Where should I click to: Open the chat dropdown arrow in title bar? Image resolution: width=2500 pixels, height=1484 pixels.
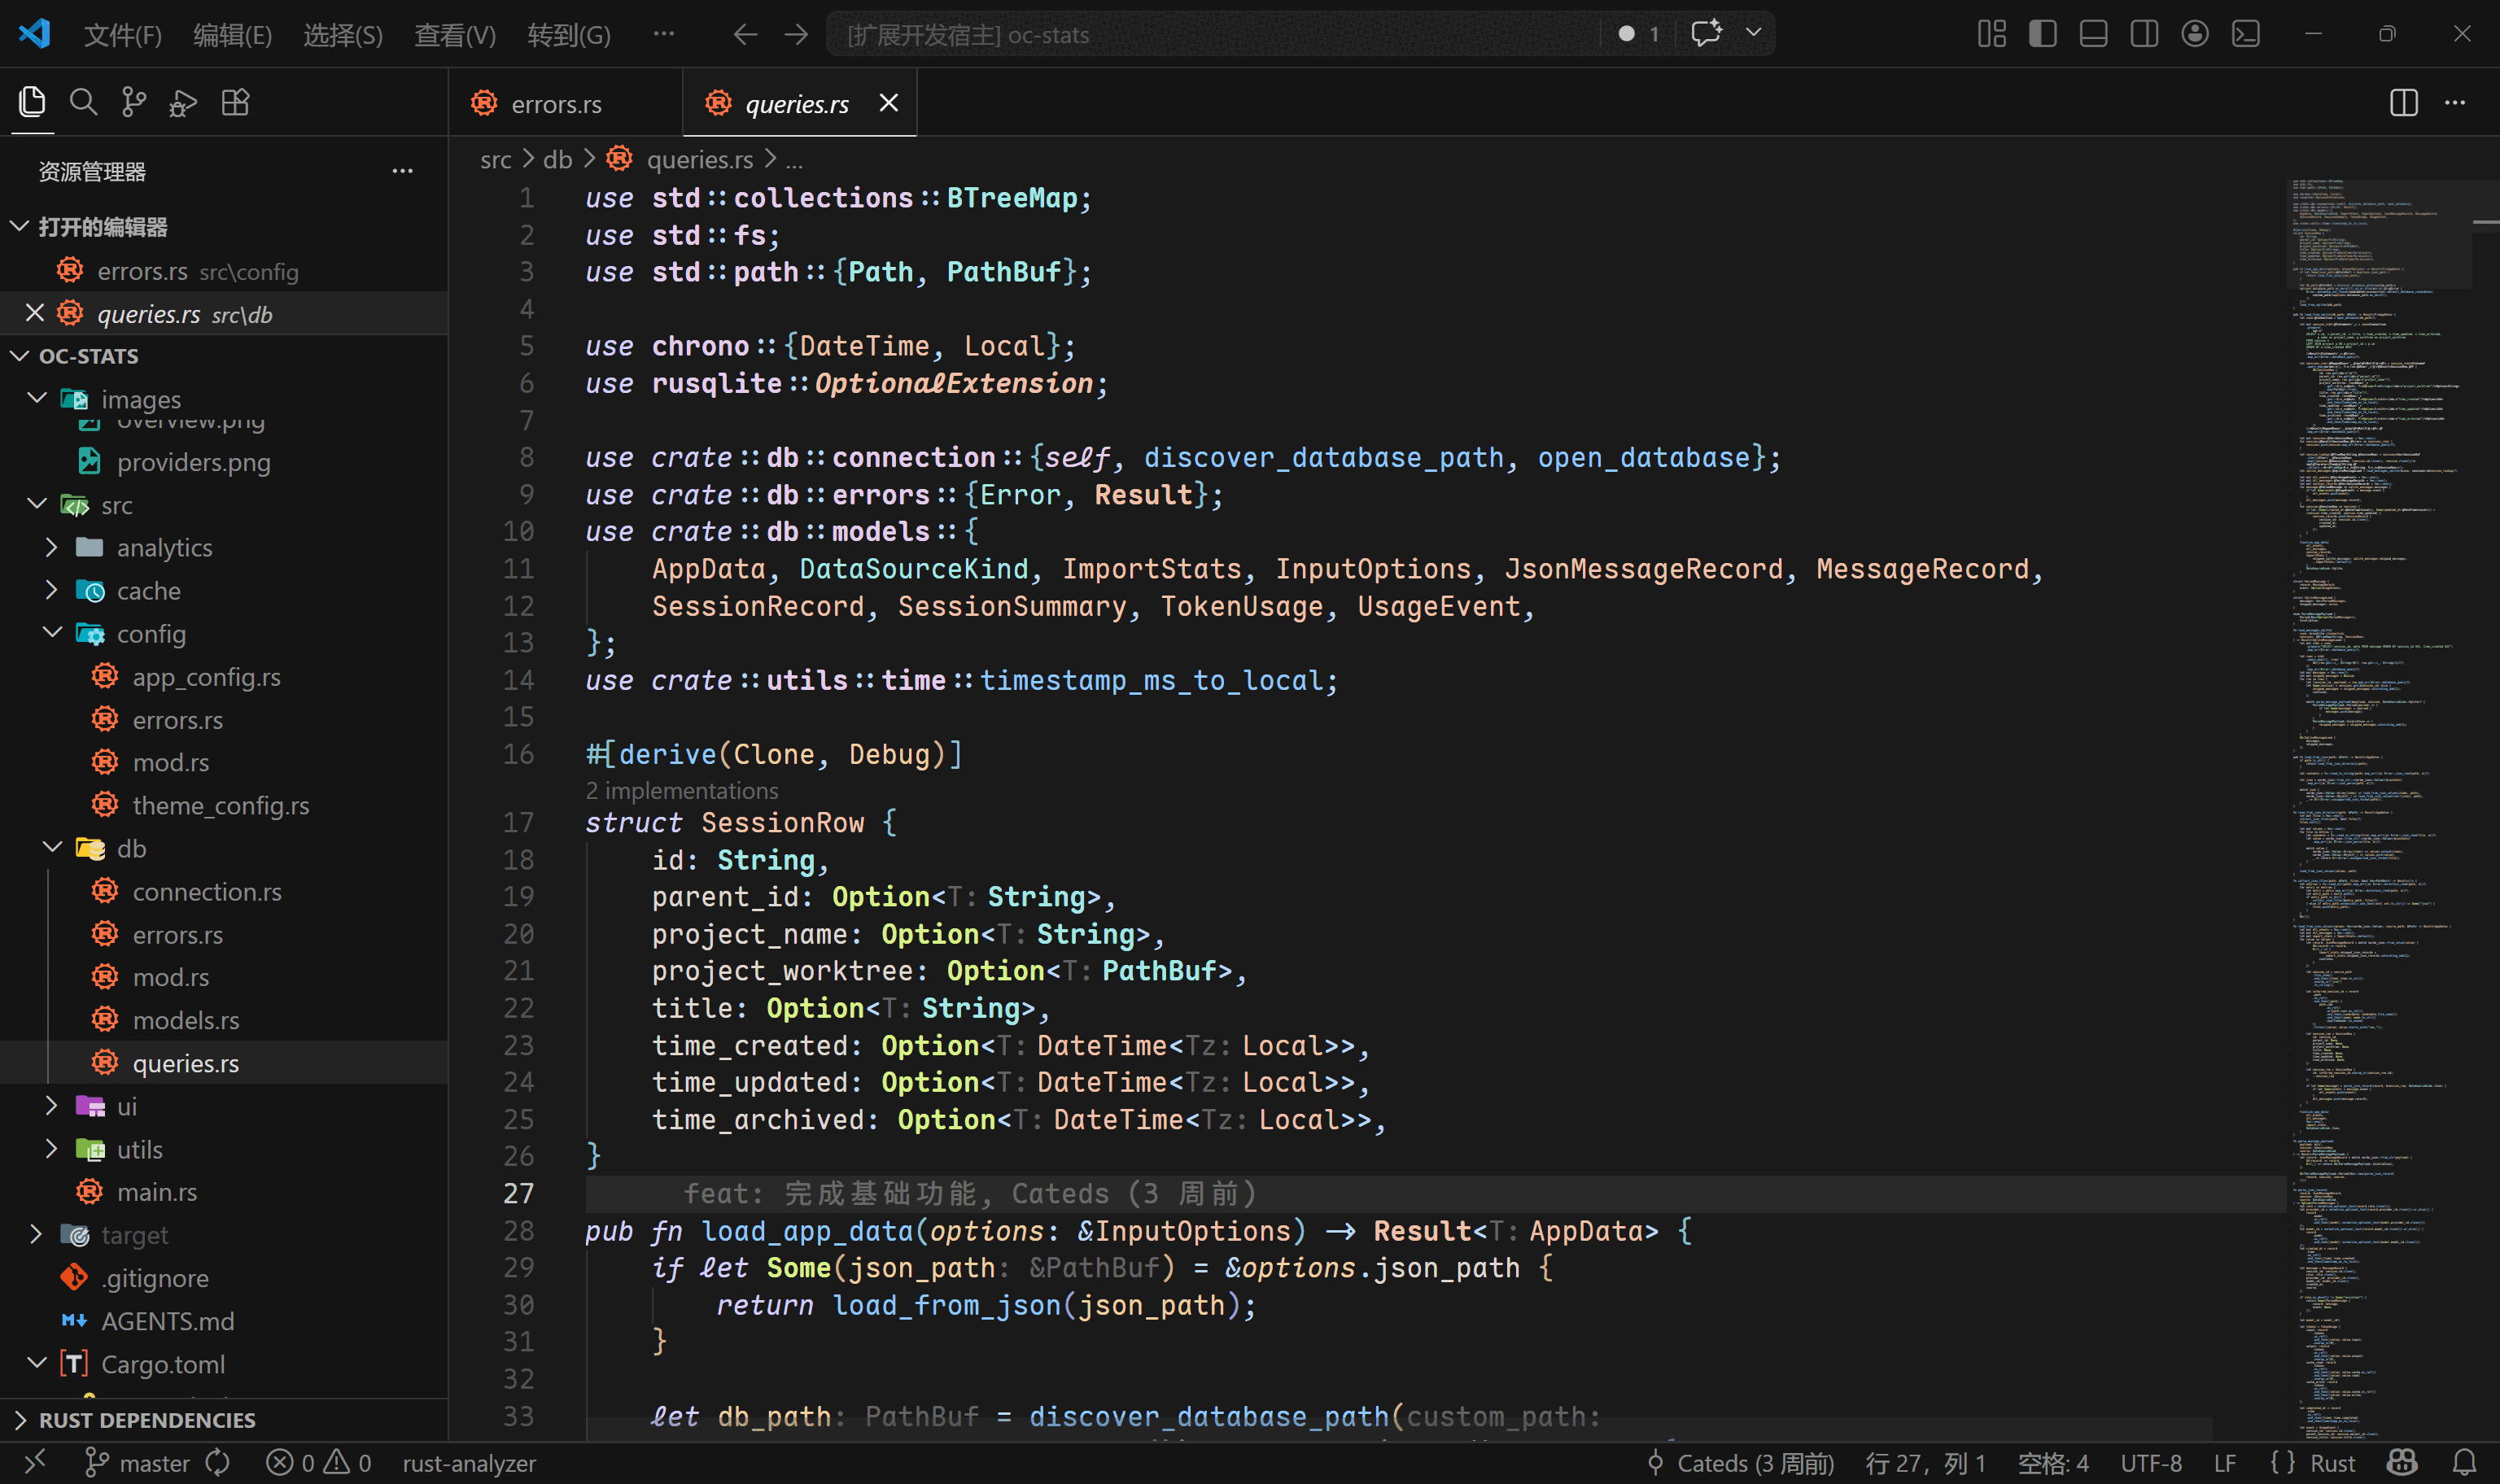[x=1754, y=33]
